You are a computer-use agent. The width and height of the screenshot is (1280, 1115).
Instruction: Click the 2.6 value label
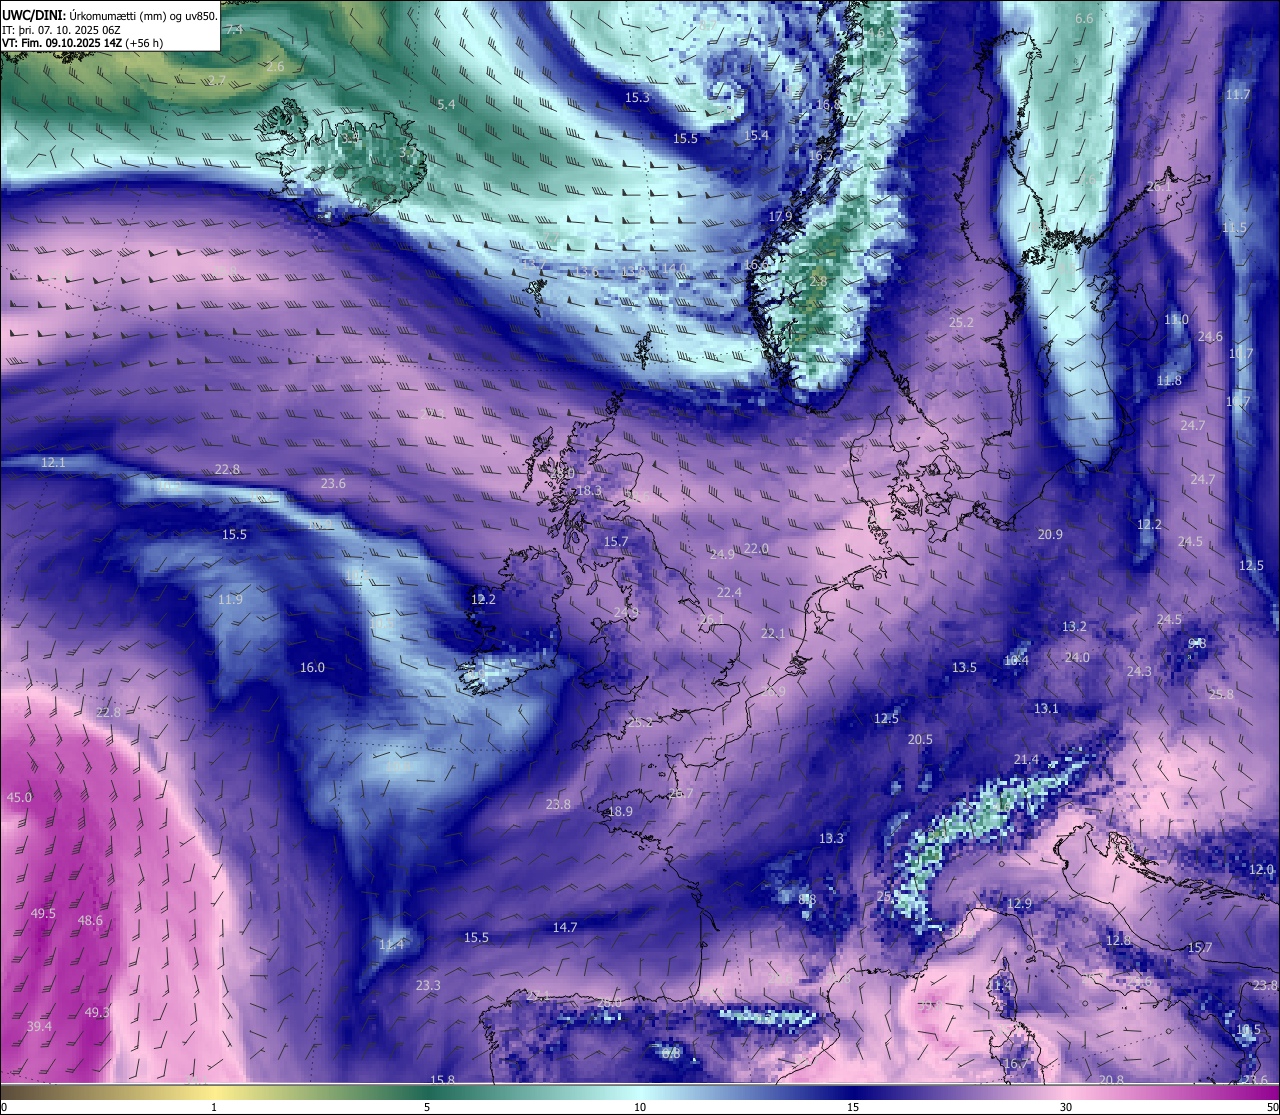click(275, 66)
